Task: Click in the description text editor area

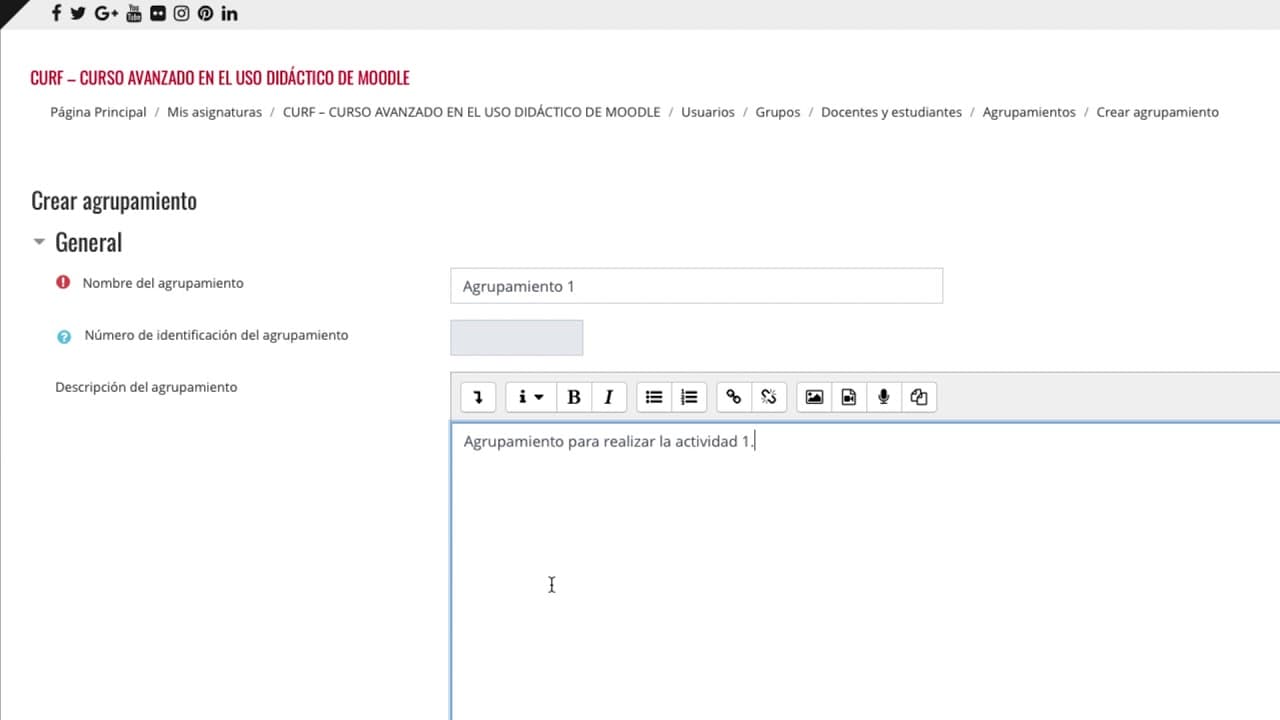Action: coord(865,570)
